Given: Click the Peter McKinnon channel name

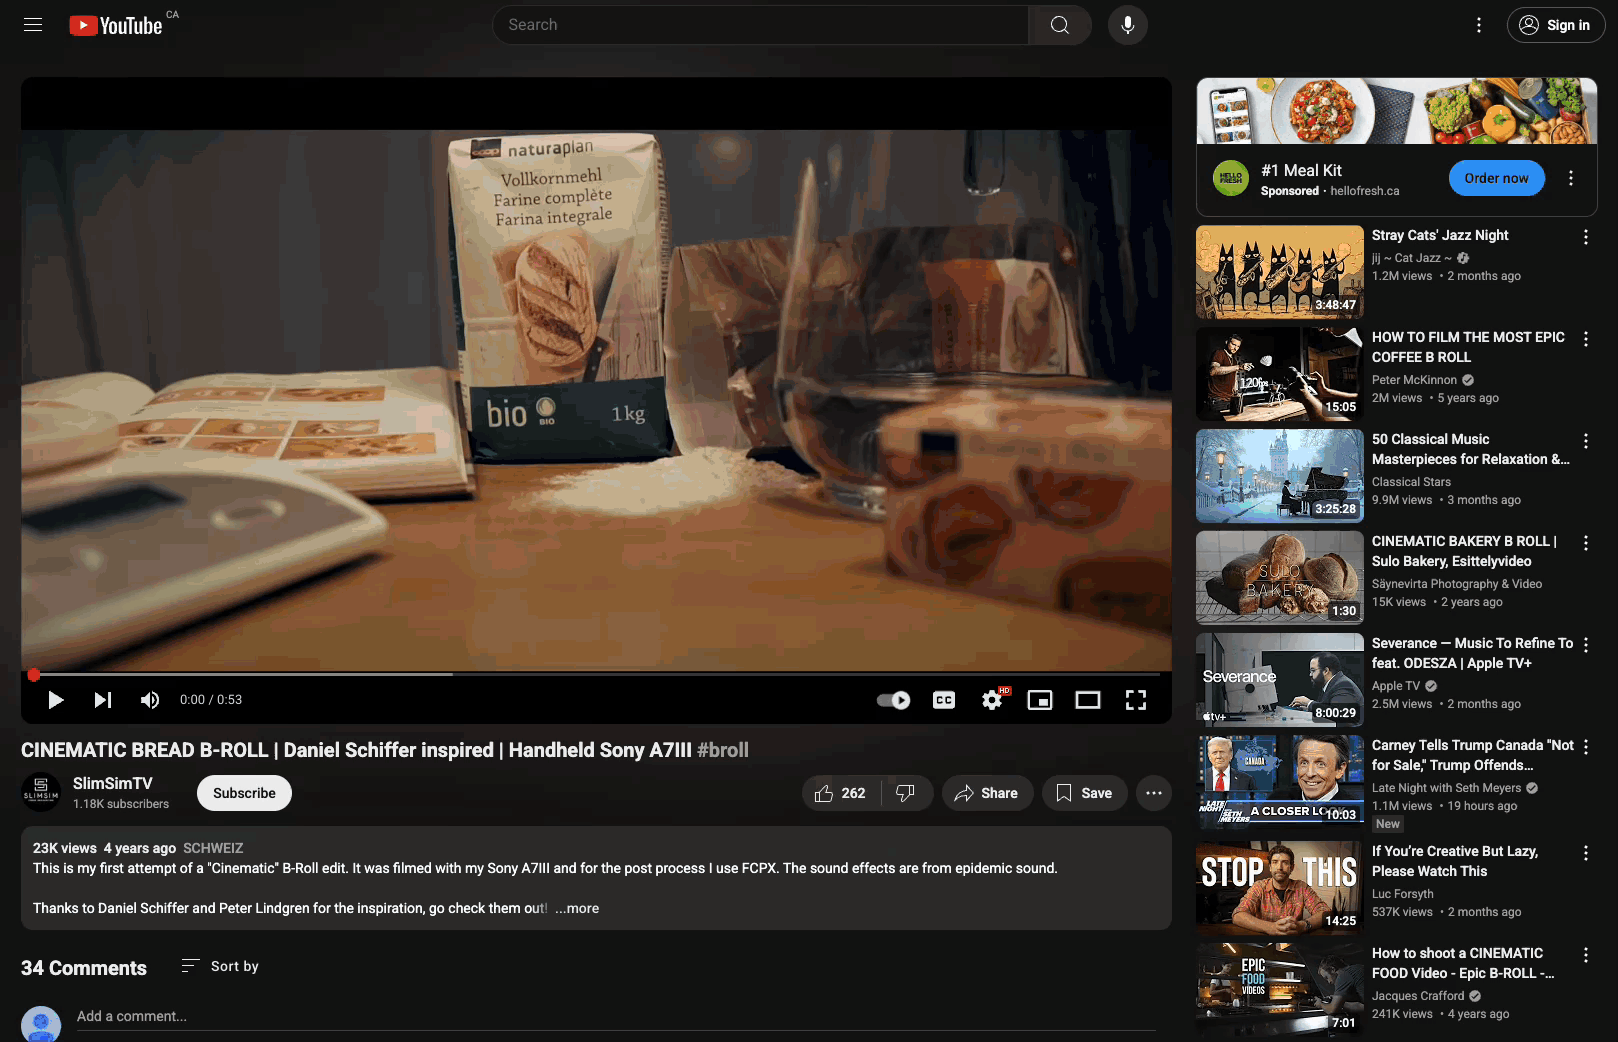Looking at the screenshot, I should coord(1414,380).
